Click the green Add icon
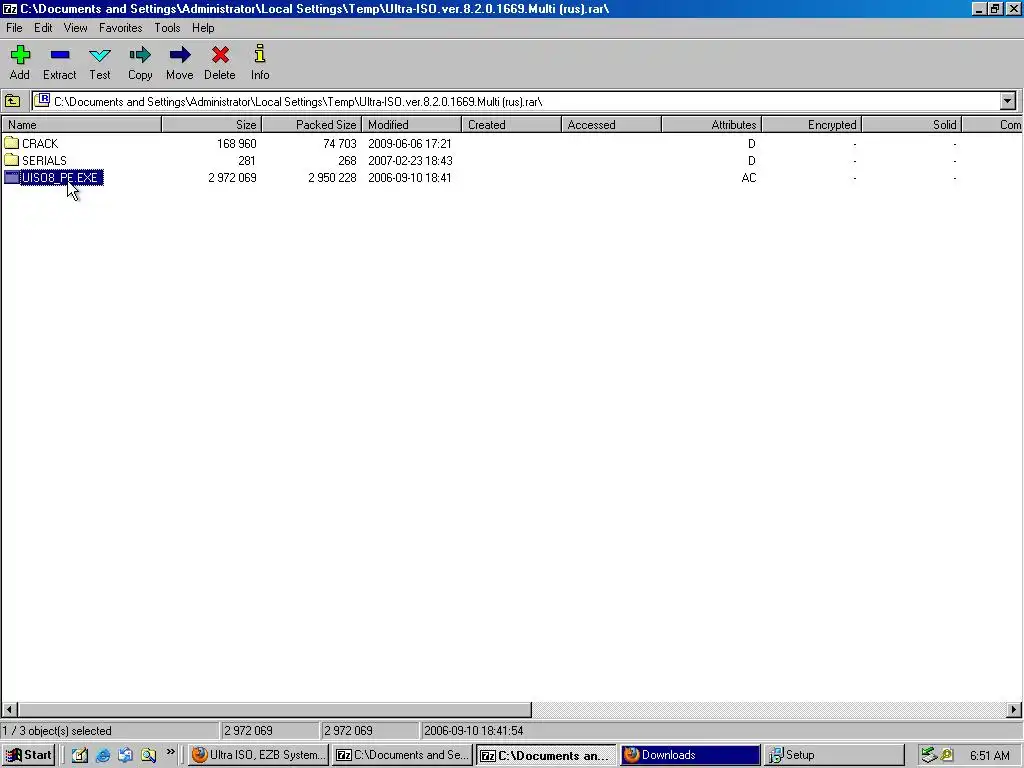This screenshot has height=768, width=1024. pos(20,55)
